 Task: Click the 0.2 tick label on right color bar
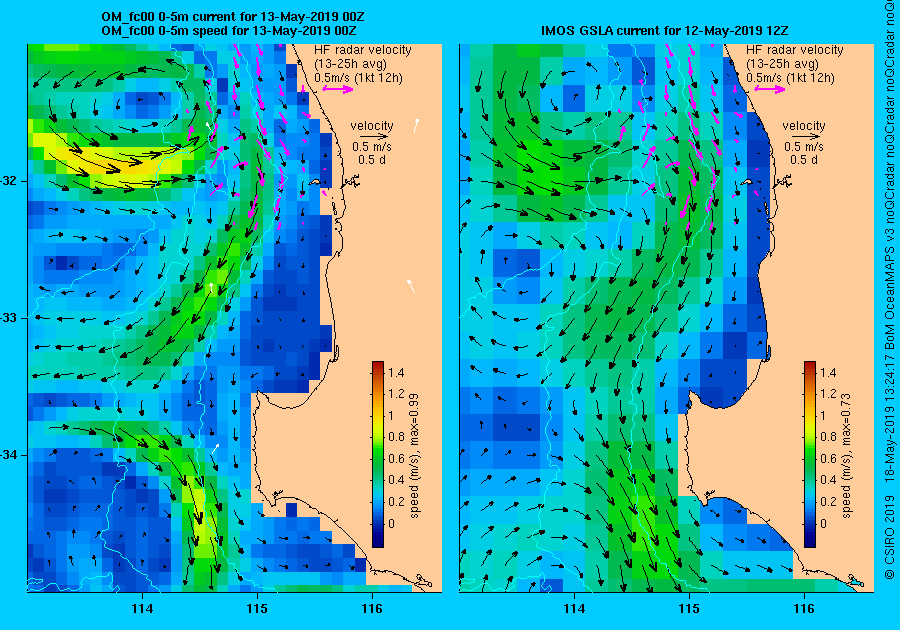[828, 501]
